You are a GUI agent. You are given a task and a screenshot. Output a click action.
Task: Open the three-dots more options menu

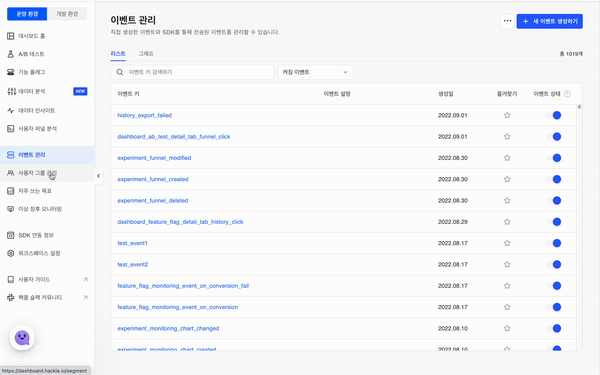[507, 21]
